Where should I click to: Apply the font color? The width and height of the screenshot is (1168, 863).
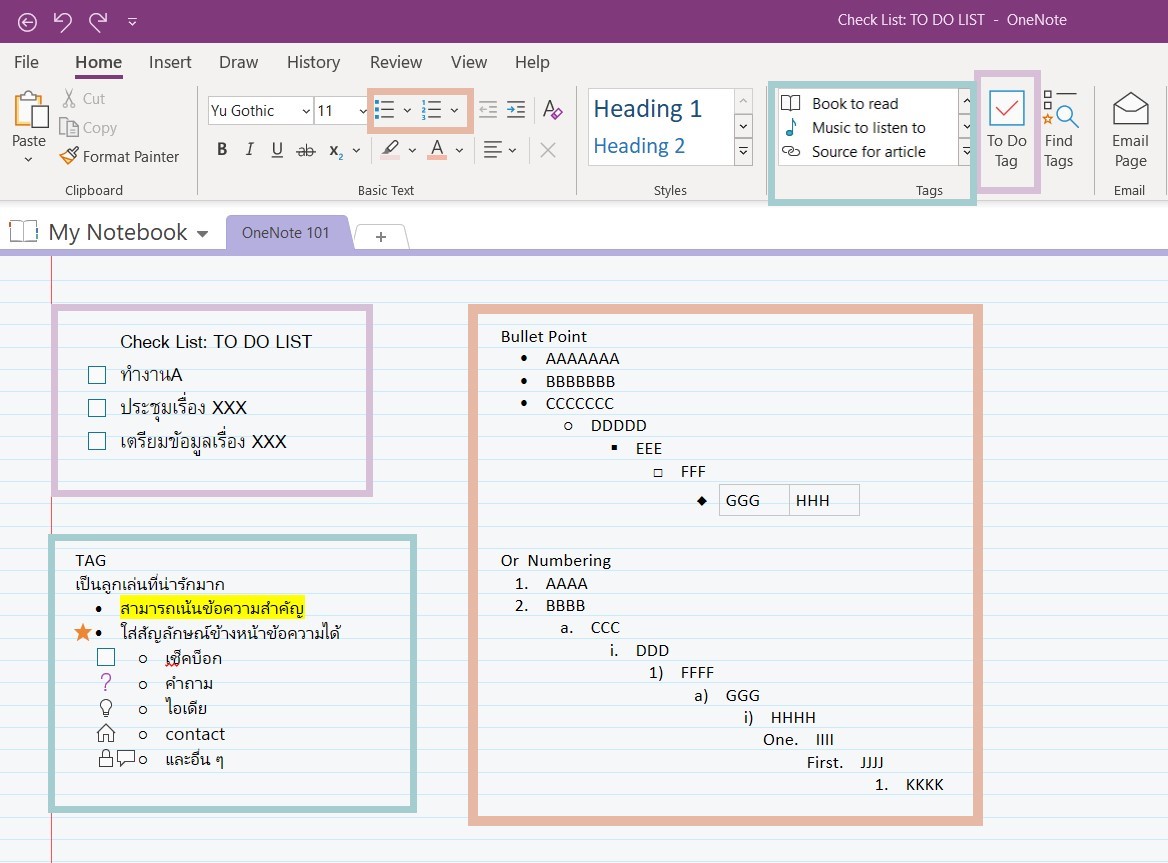pos(437,150)
